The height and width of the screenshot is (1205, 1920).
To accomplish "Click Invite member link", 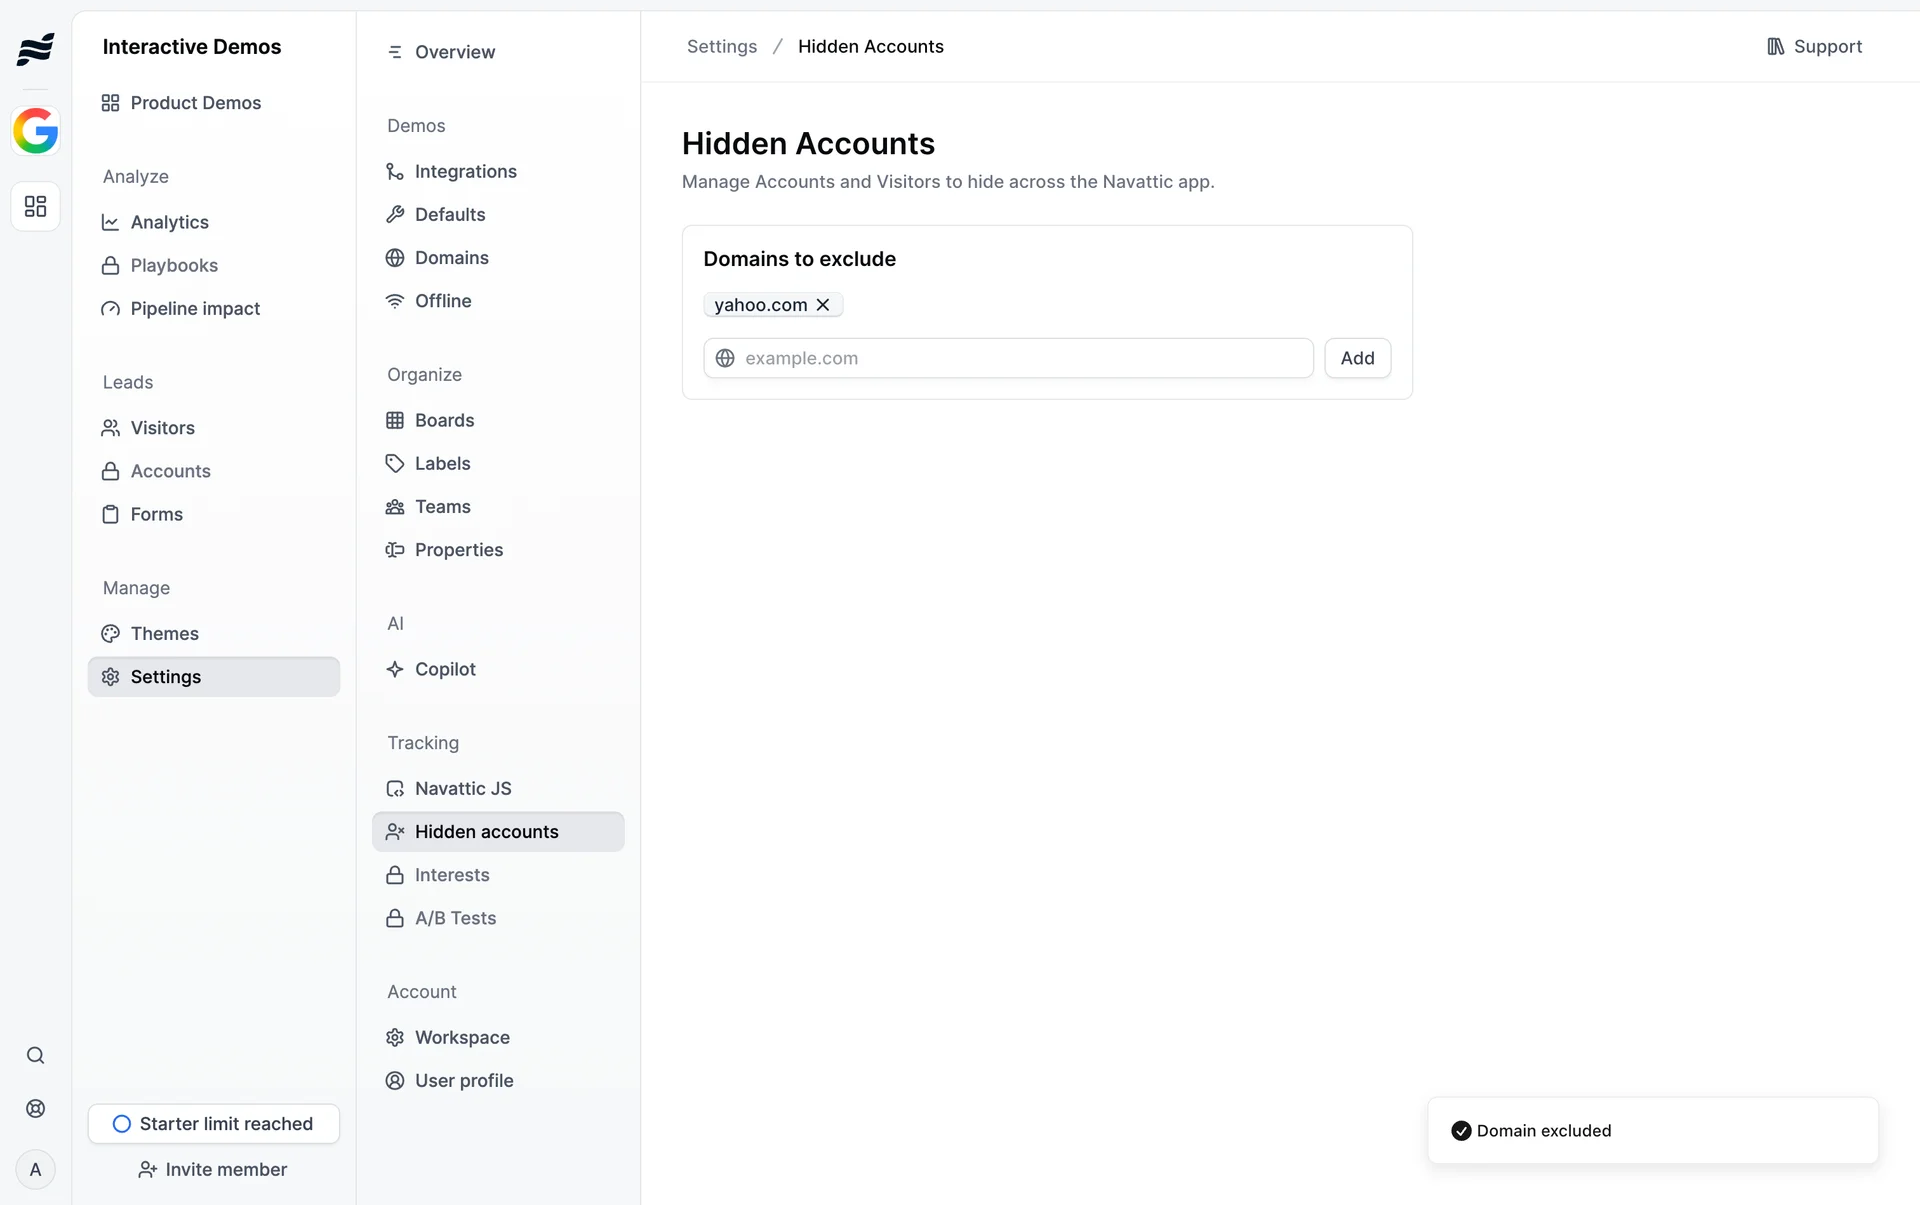I will coord(213,1170).
